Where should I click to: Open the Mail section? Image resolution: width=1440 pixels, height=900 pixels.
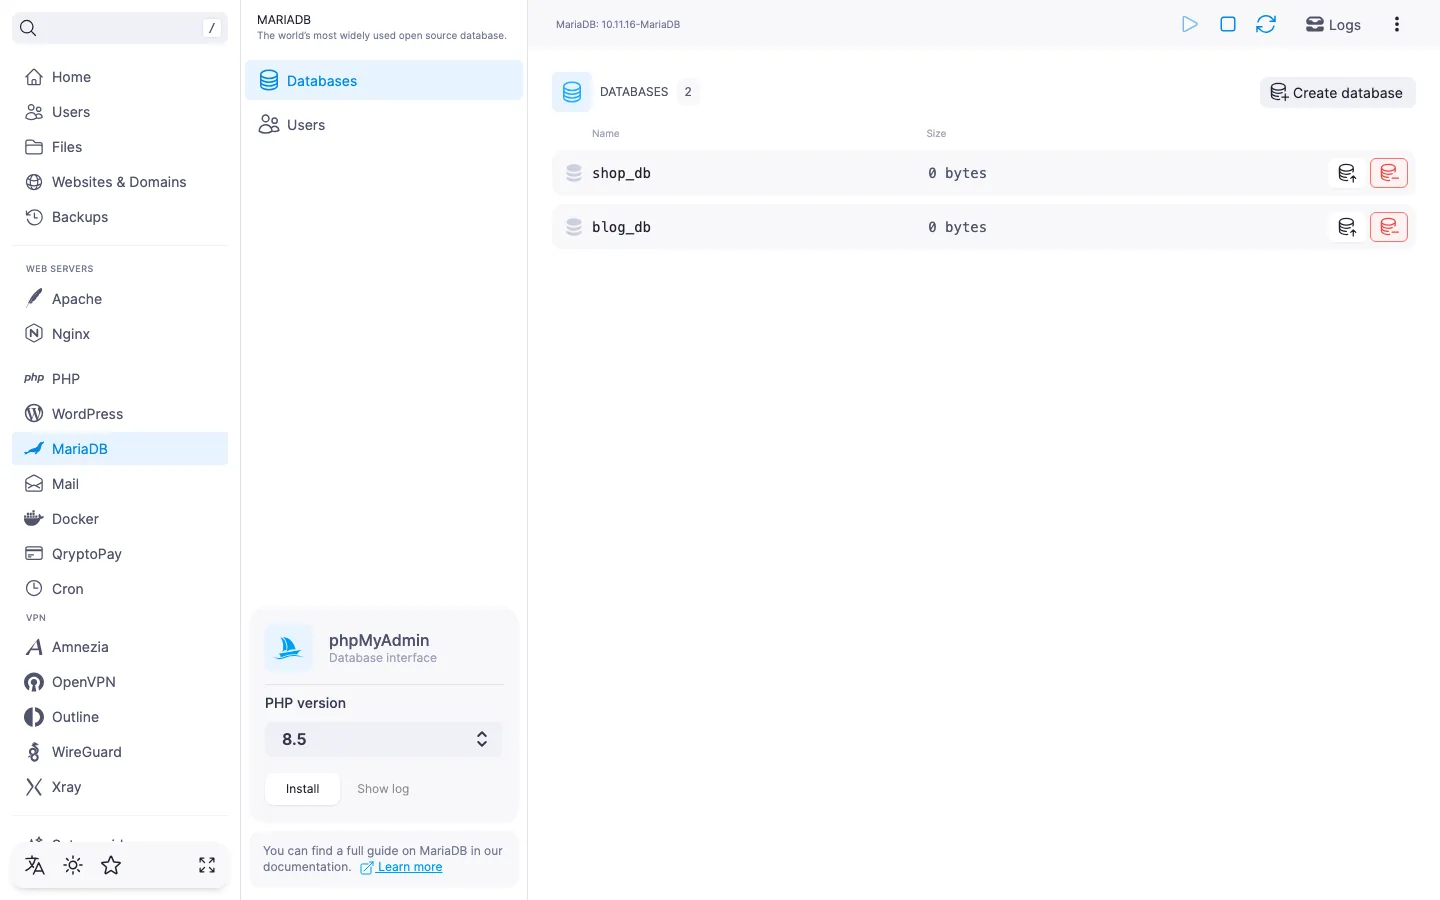point(120,484)
